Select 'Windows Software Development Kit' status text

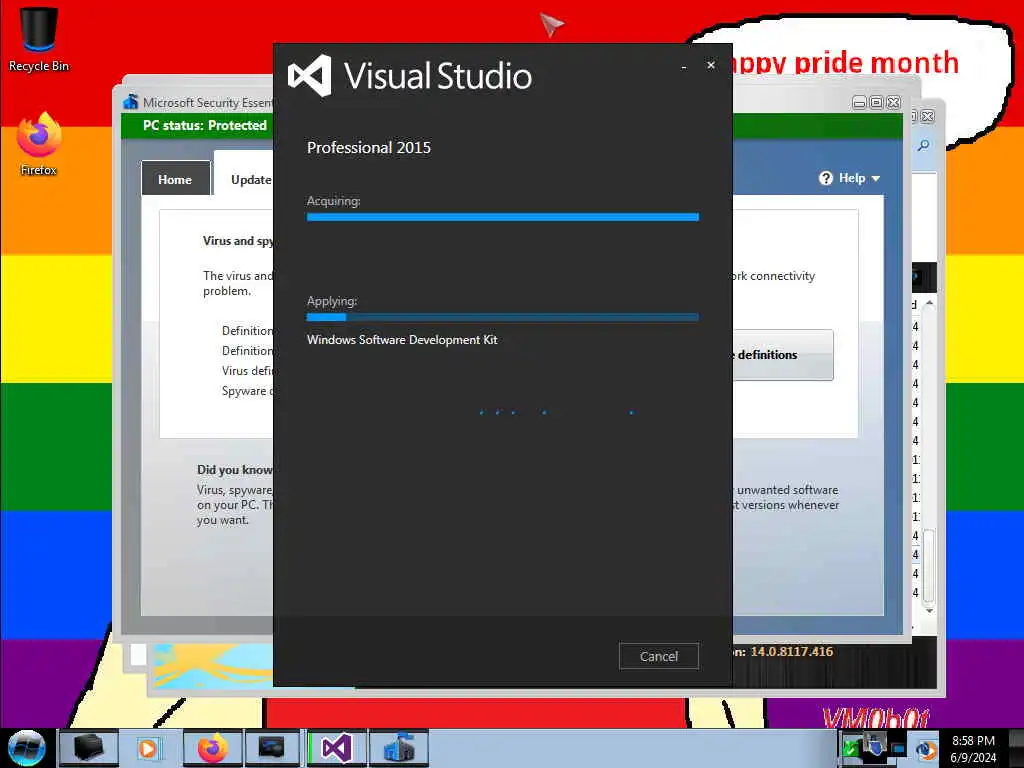pos(402,340)
